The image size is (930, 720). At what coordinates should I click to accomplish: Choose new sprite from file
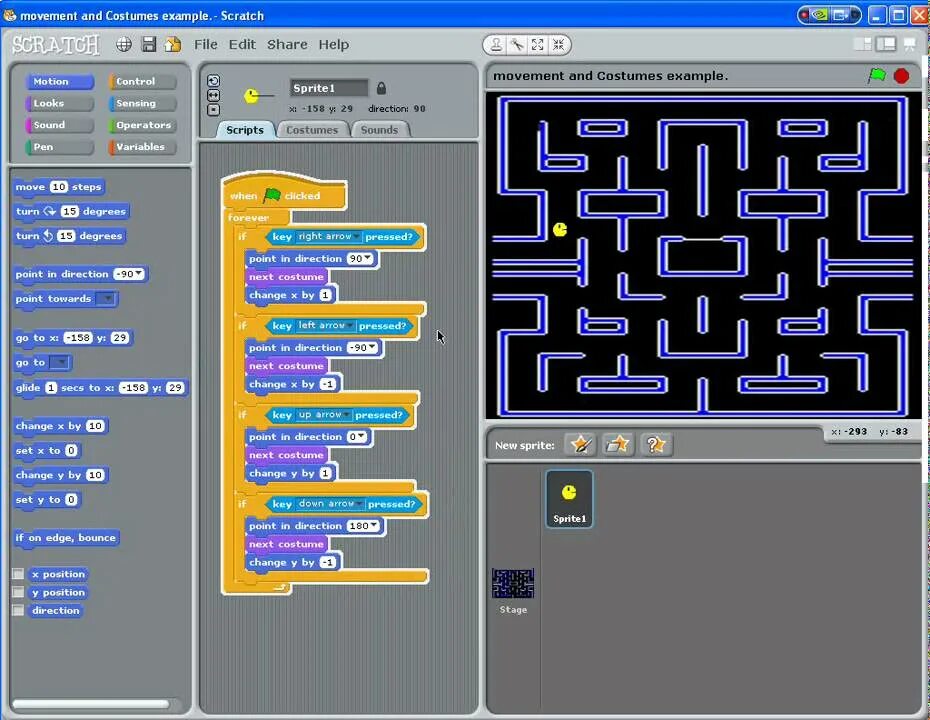click(x=617, y=444)
